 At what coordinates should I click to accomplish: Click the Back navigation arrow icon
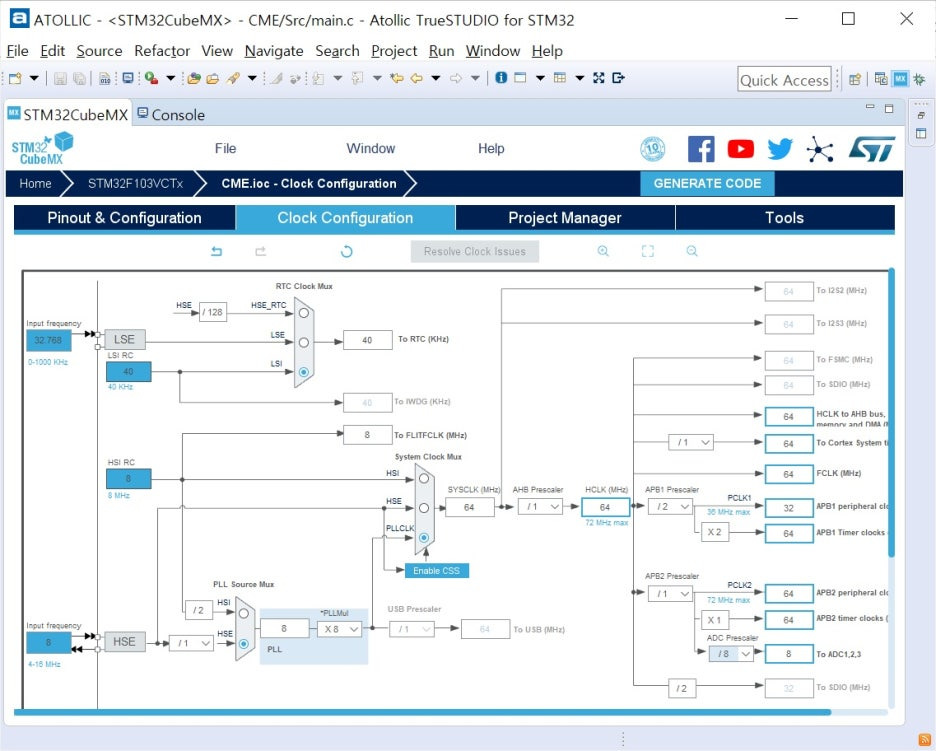tap(417, 78)
